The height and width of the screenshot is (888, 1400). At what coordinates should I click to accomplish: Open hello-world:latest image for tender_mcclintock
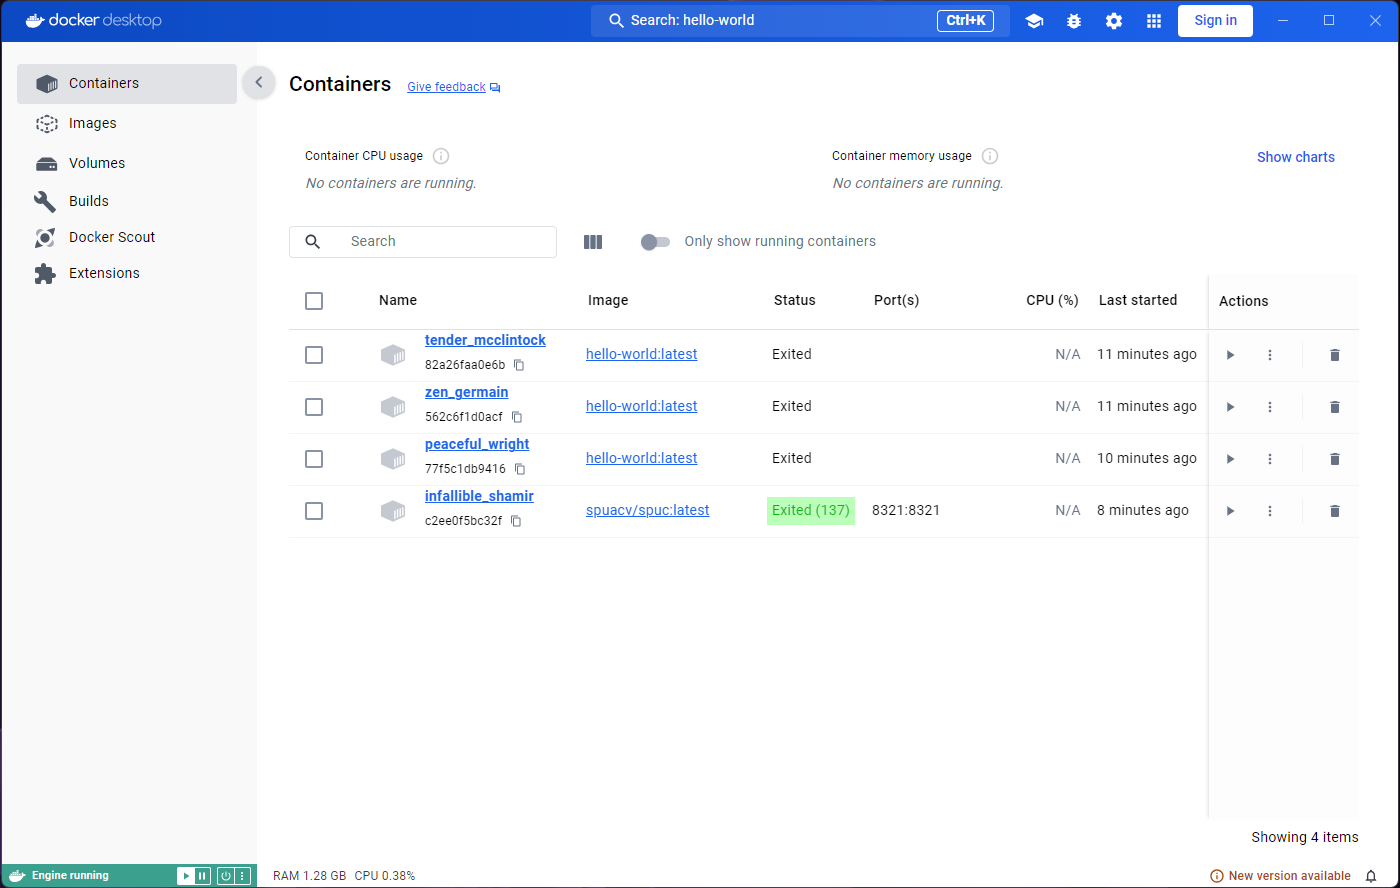coord(641,354)
